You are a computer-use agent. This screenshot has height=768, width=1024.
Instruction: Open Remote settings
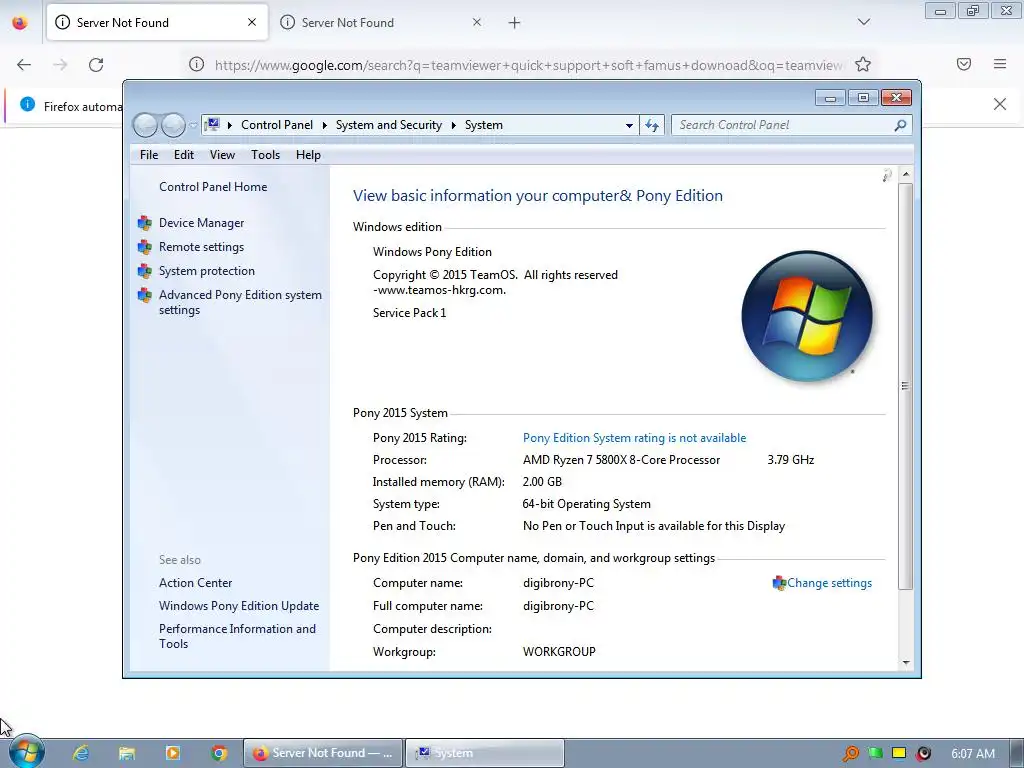201,247
